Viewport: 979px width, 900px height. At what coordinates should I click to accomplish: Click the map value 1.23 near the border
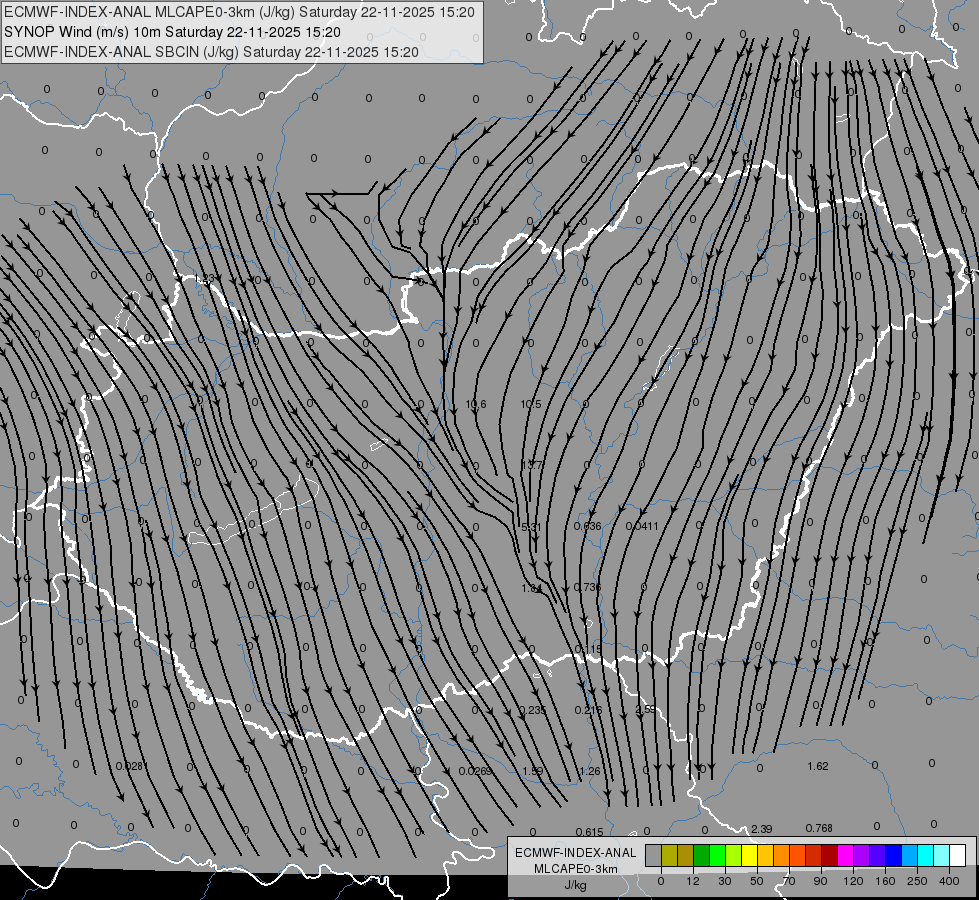pyautogui.click(x=204, y=279)
